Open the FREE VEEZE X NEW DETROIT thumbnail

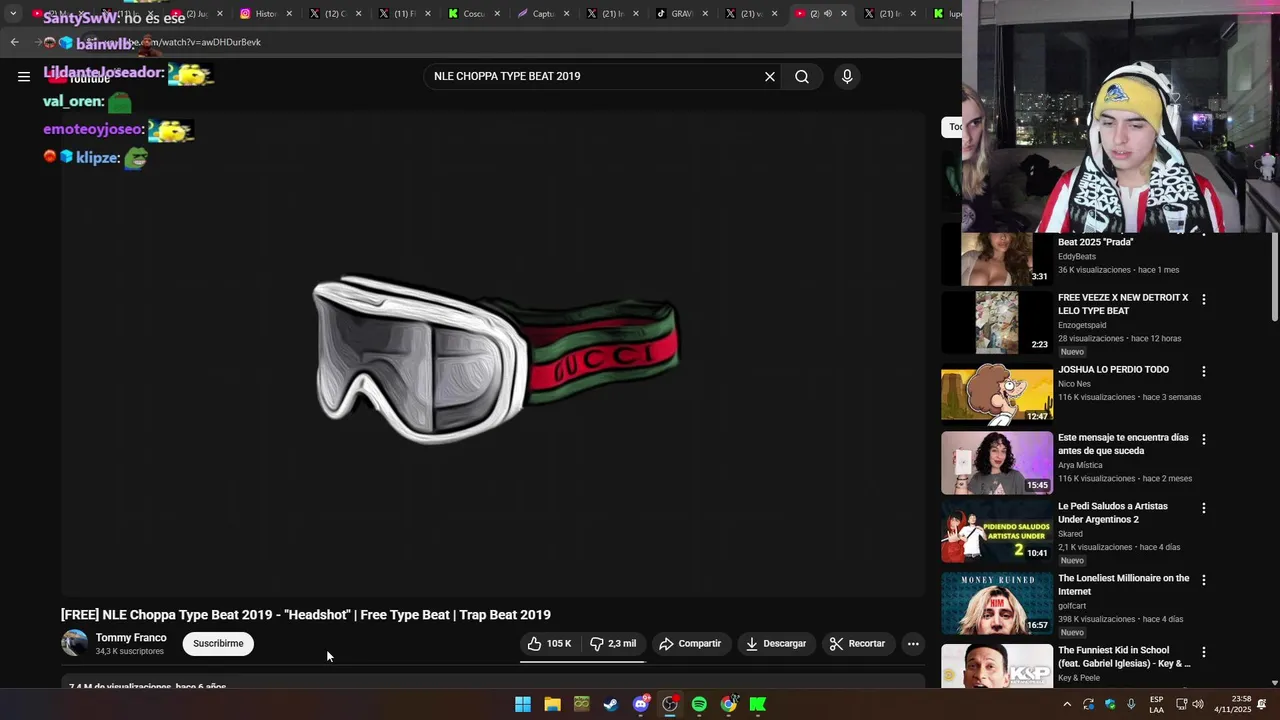997,322
